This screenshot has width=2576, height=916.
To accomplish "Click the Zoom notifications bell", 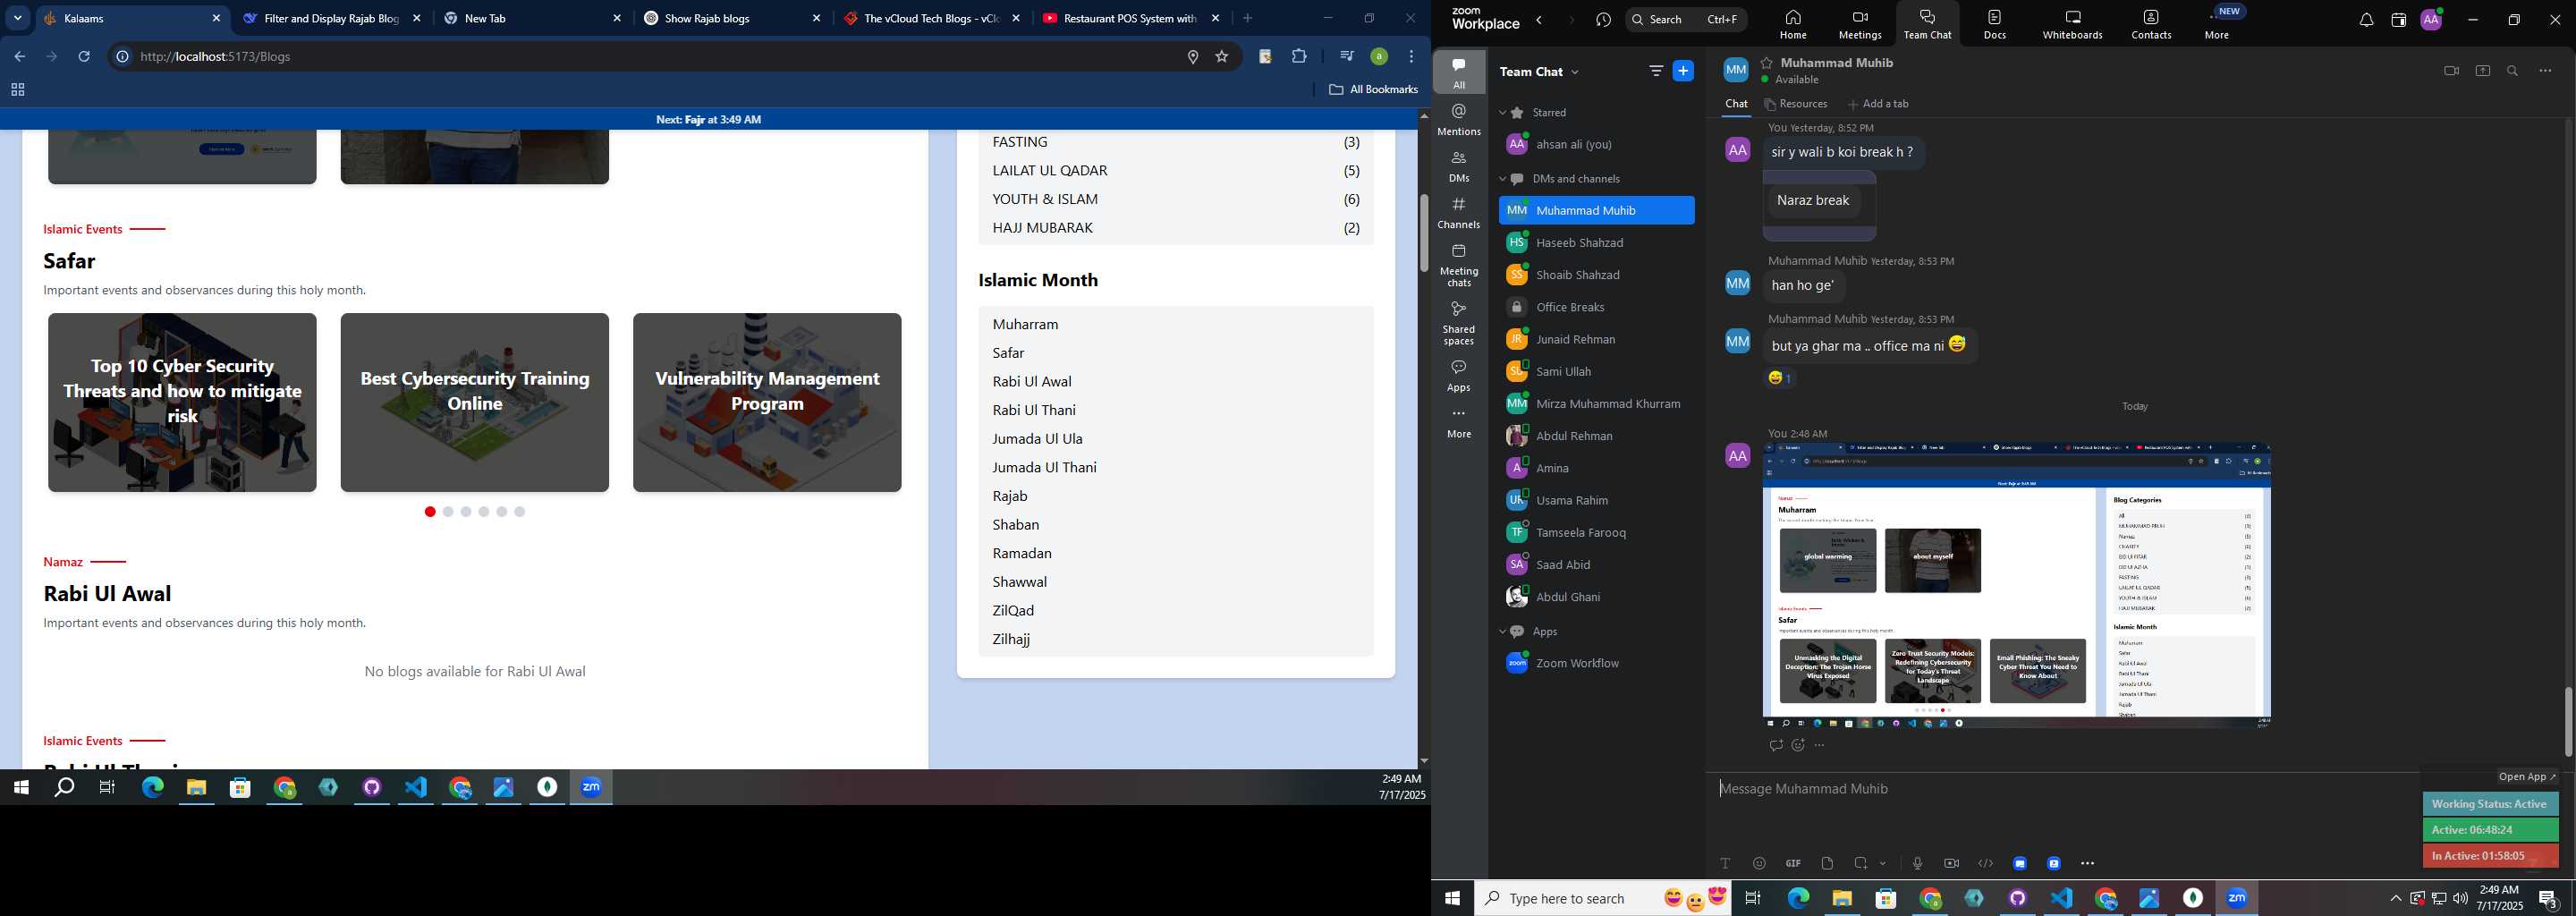I will [x=2366, y=20].
